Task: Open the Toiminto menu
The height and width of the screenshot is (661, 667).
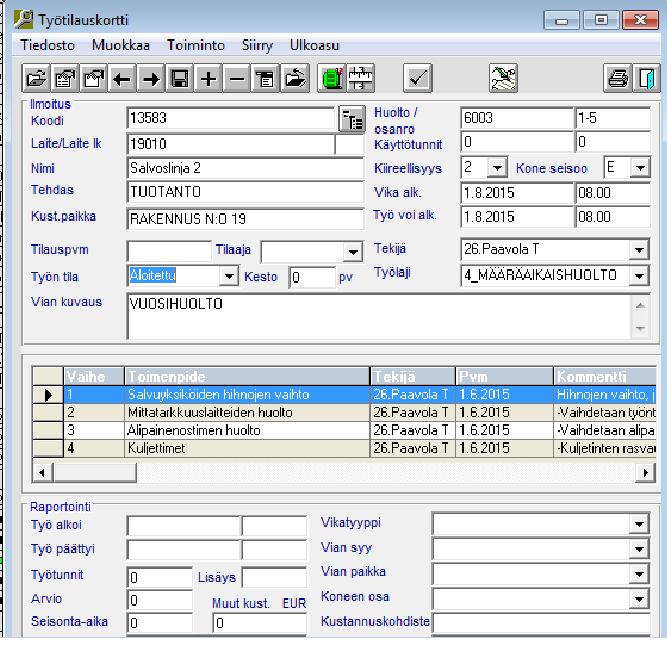Action: point(196,45)
